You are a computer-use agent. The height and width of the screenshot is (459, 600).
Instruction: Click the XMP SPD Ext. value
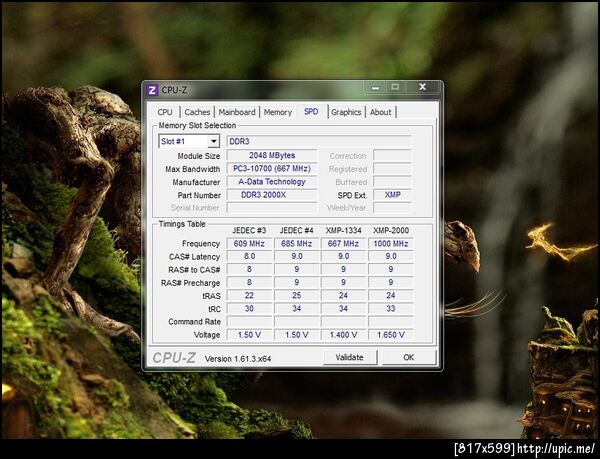(393, 195)
